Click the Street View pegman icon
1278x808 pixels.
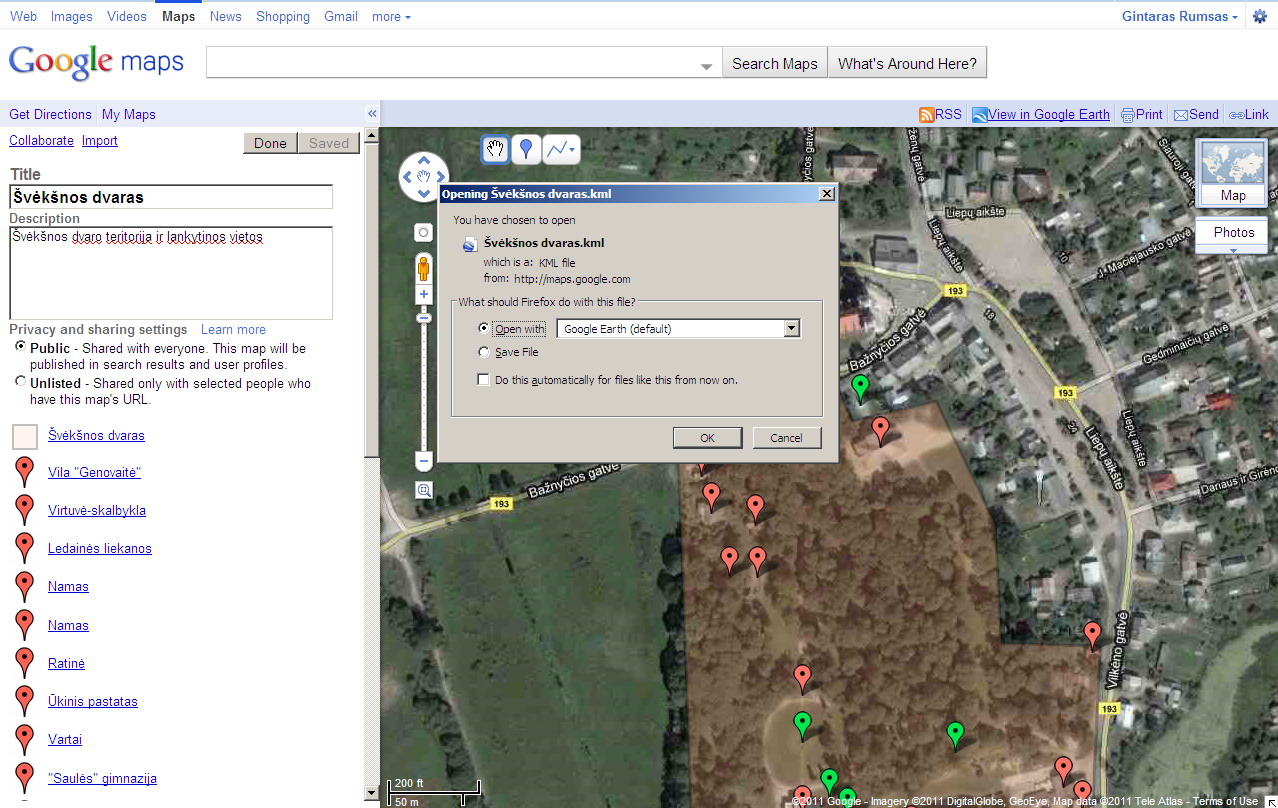pos(424,268)
